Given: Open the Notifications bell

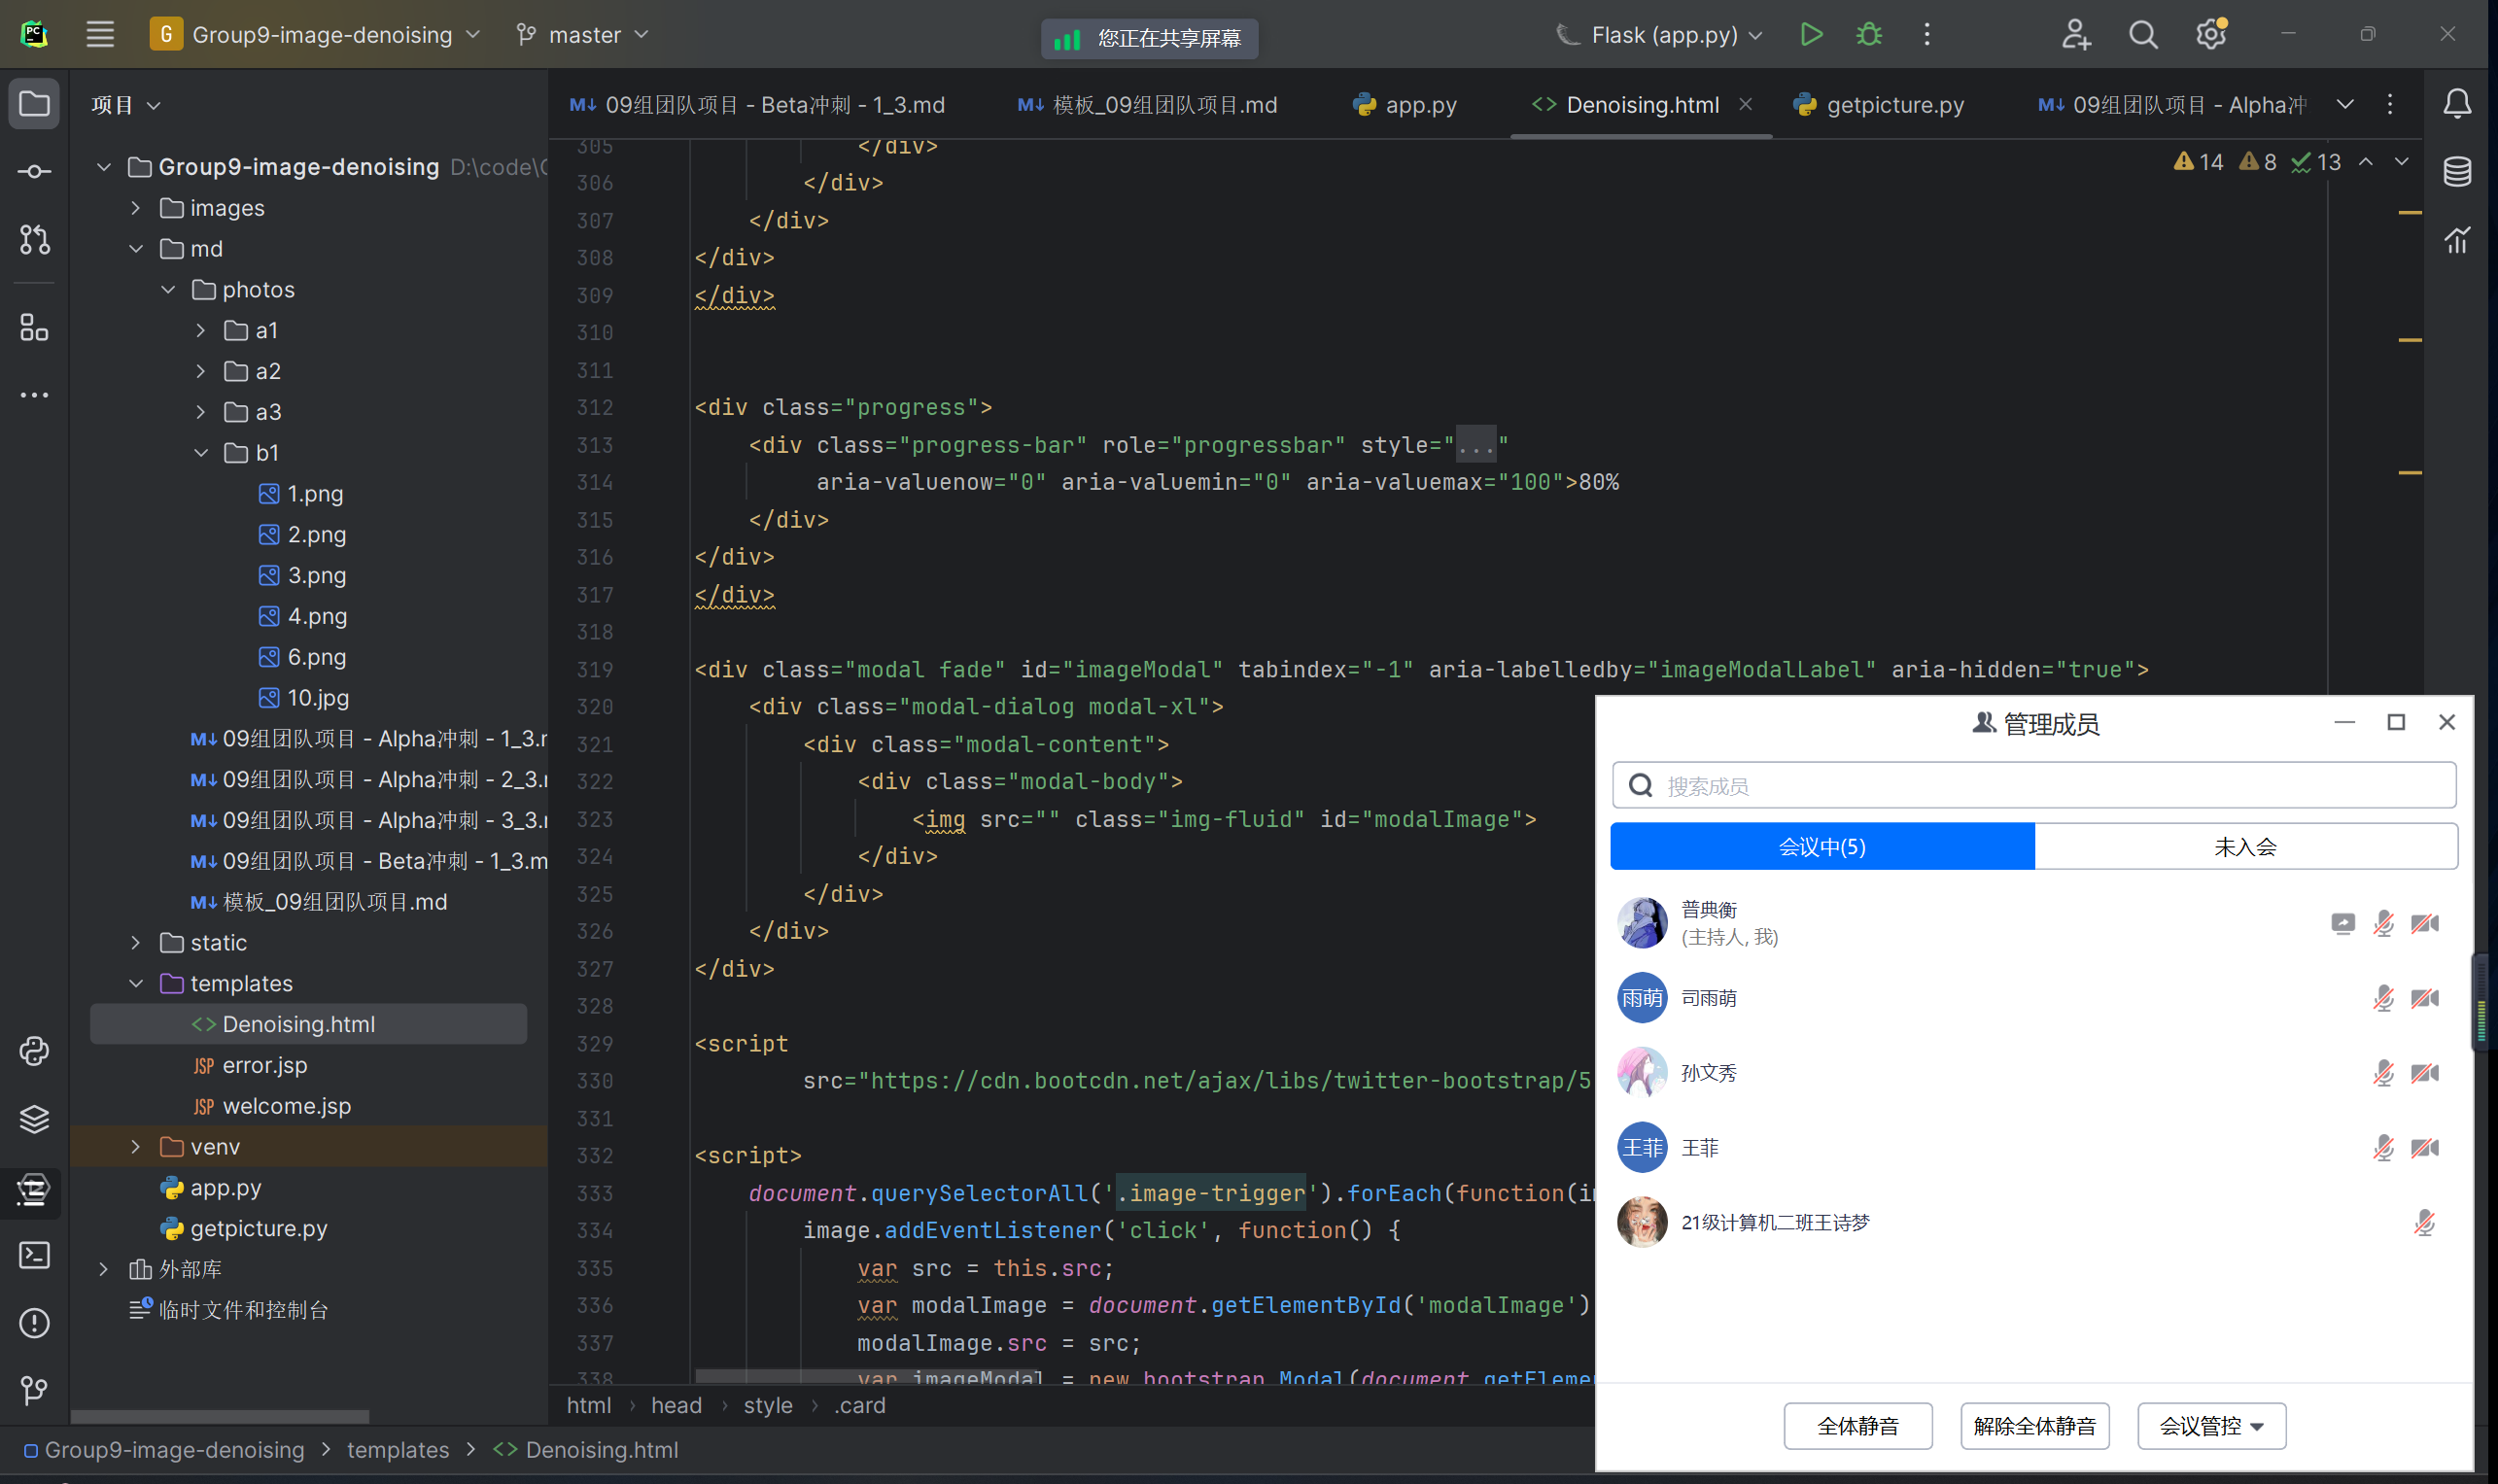Looking at the screenshot, I should (2456, 104).
